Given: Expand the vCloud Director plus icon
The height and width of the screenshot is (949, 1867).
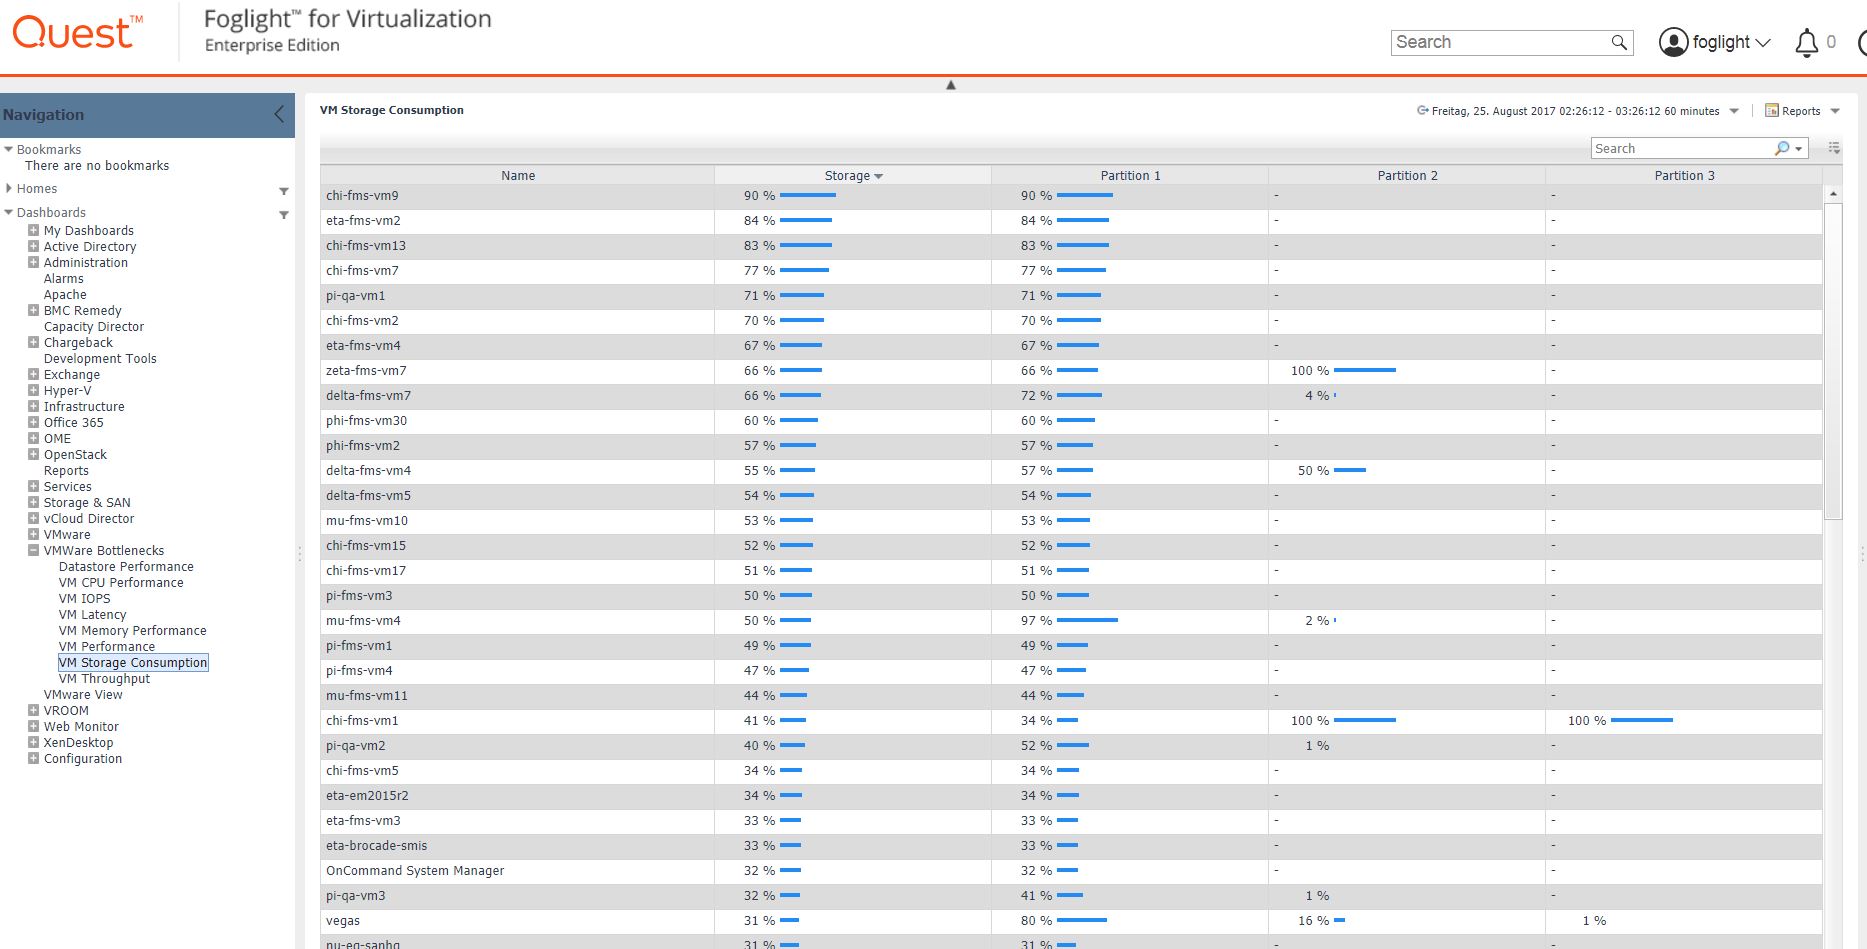Looking at the screenshot, I should point(33,518).
